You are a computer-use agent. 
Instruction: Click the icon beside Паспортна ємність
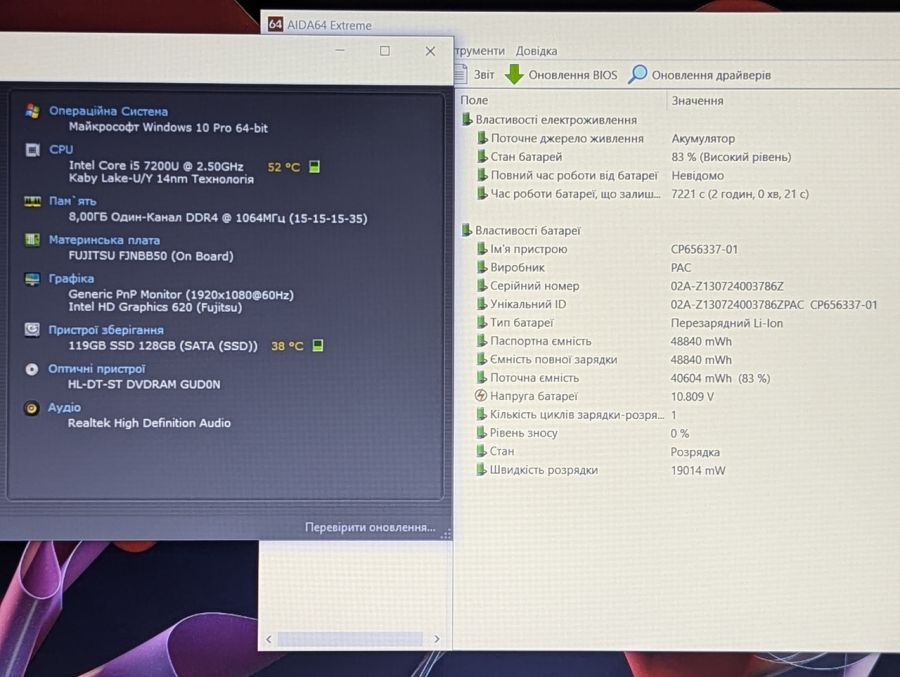[x=482, y=341]
